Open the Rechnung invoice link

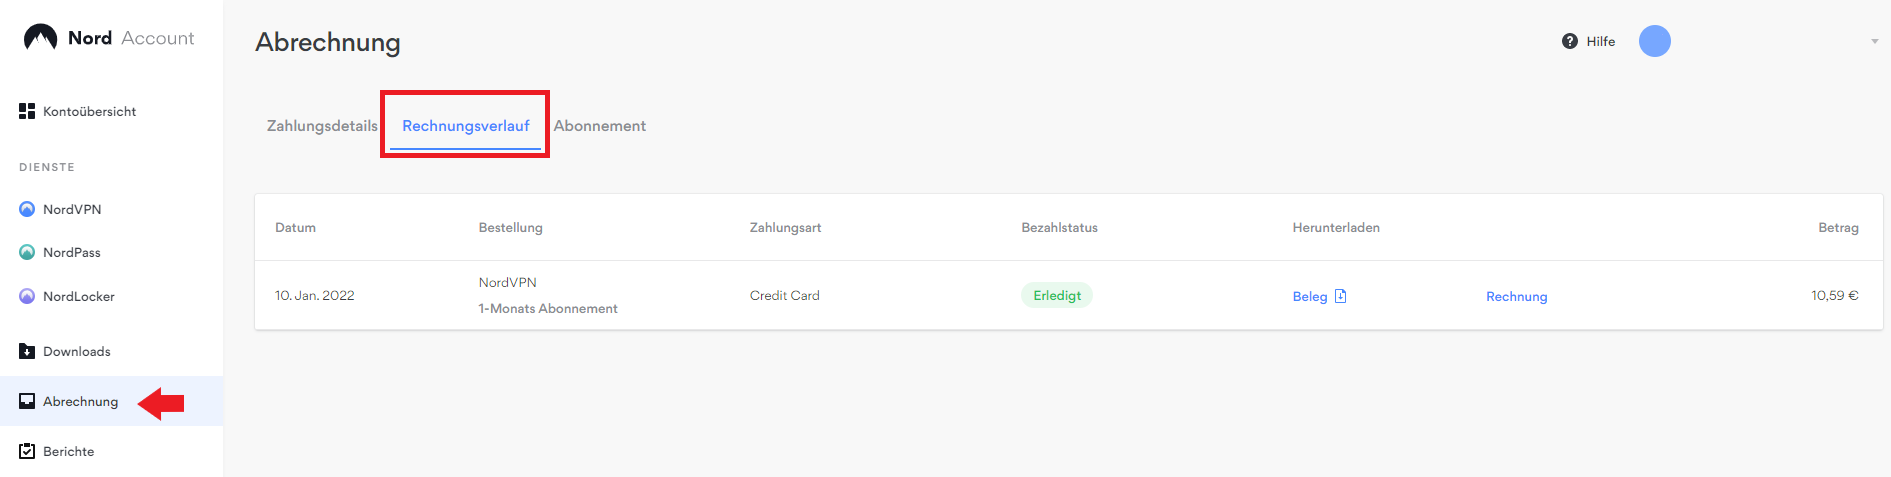coord(1516,296)
